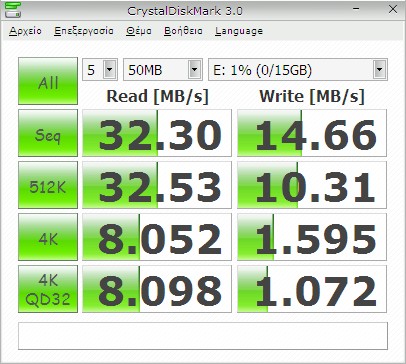Open the Αρχείο menu

pyautogui.click(x=25, y=31)
